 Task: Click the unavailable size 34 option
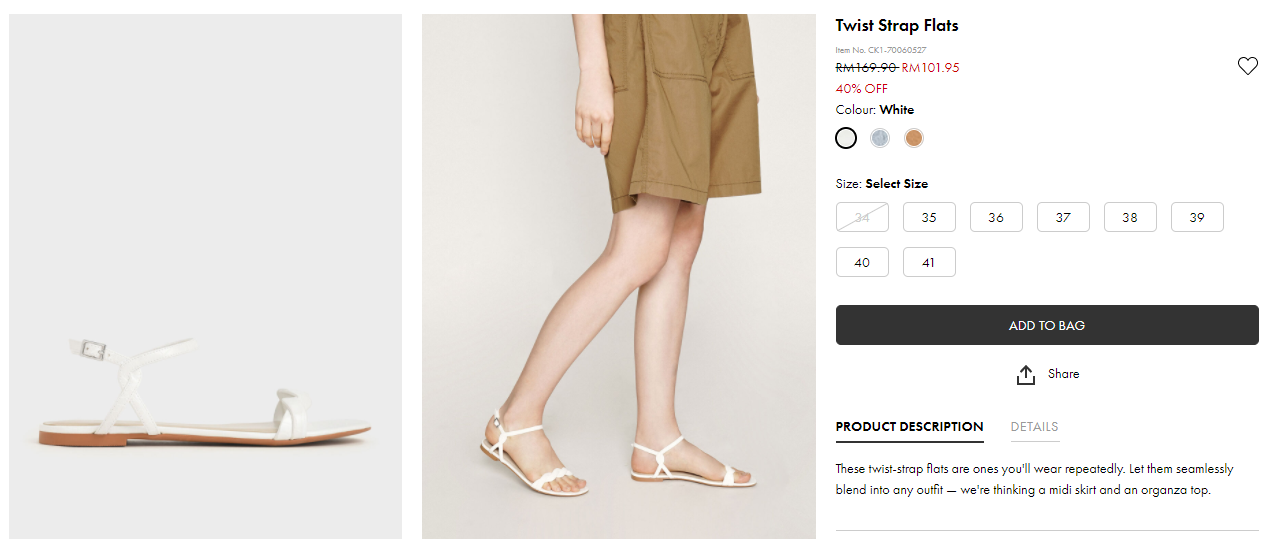pos(862,217)
